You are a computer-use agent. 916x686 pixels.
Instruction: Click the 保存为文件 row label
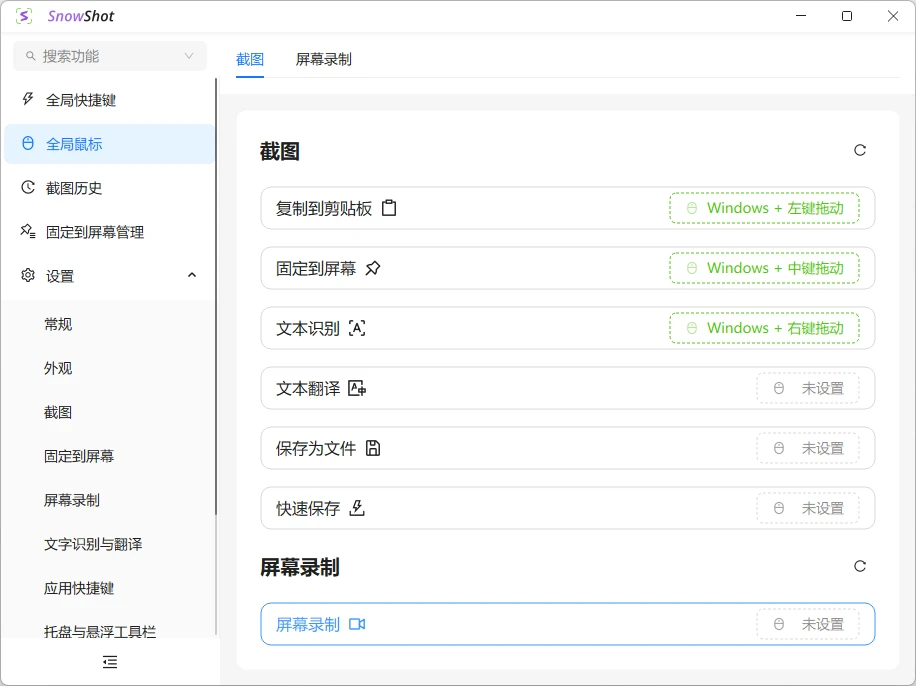316,449
